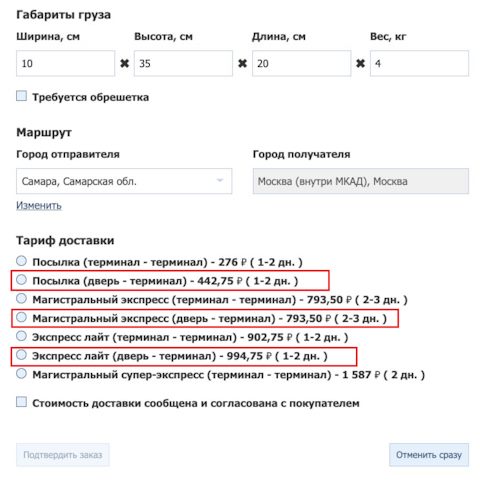Click the Город получателя Москва field
480x482 pixels.
point(361,181)
